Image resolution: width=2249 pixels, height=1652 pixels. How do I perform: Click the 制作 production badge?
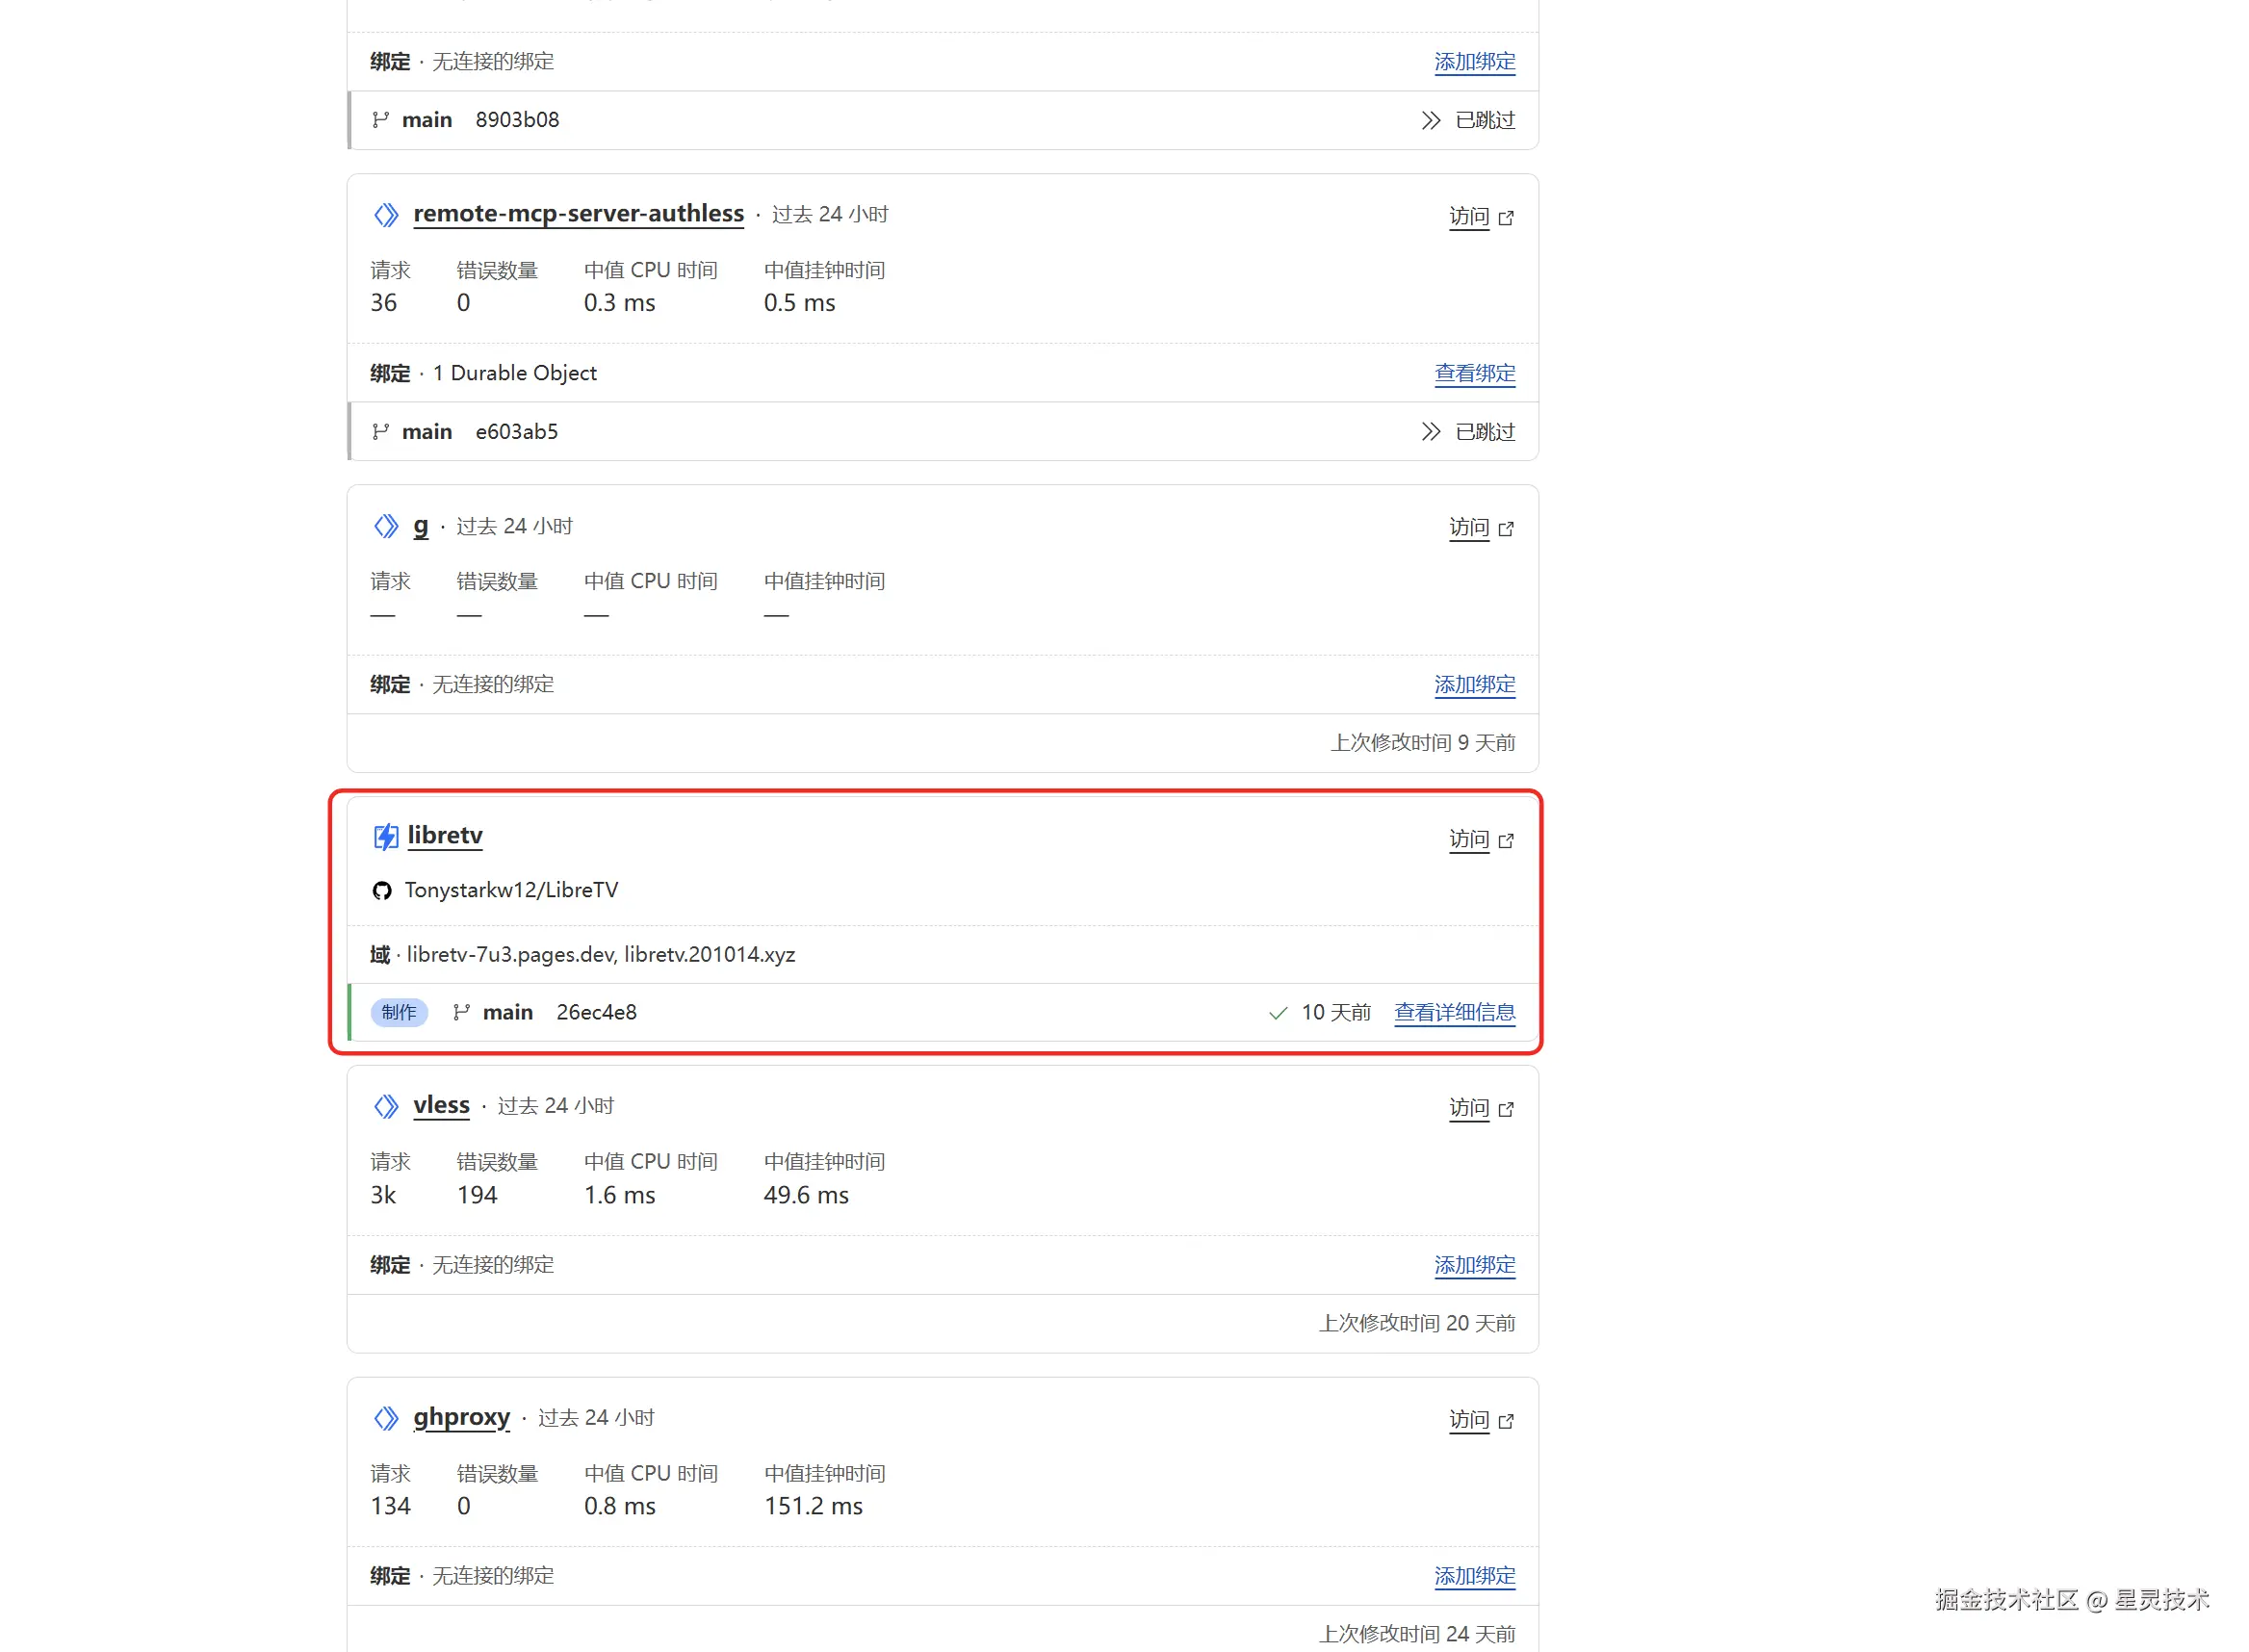[399, 1013]
